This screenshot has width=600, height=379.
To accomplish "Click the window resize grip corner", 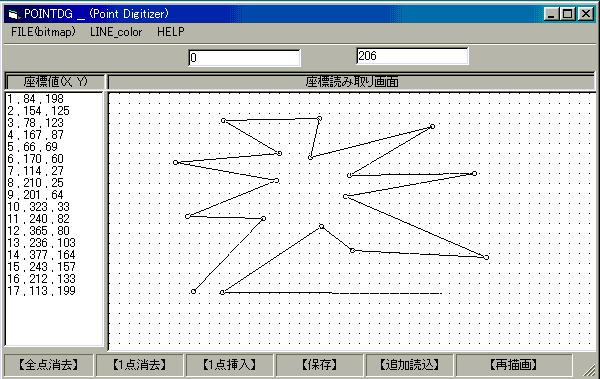I will (x=589, y=369).
